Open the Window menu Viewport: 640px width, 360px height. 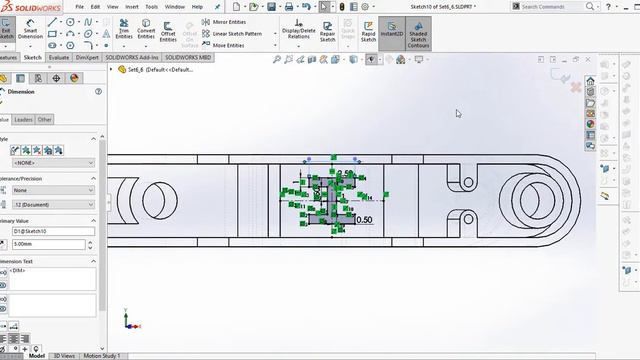tap(175, 7)
